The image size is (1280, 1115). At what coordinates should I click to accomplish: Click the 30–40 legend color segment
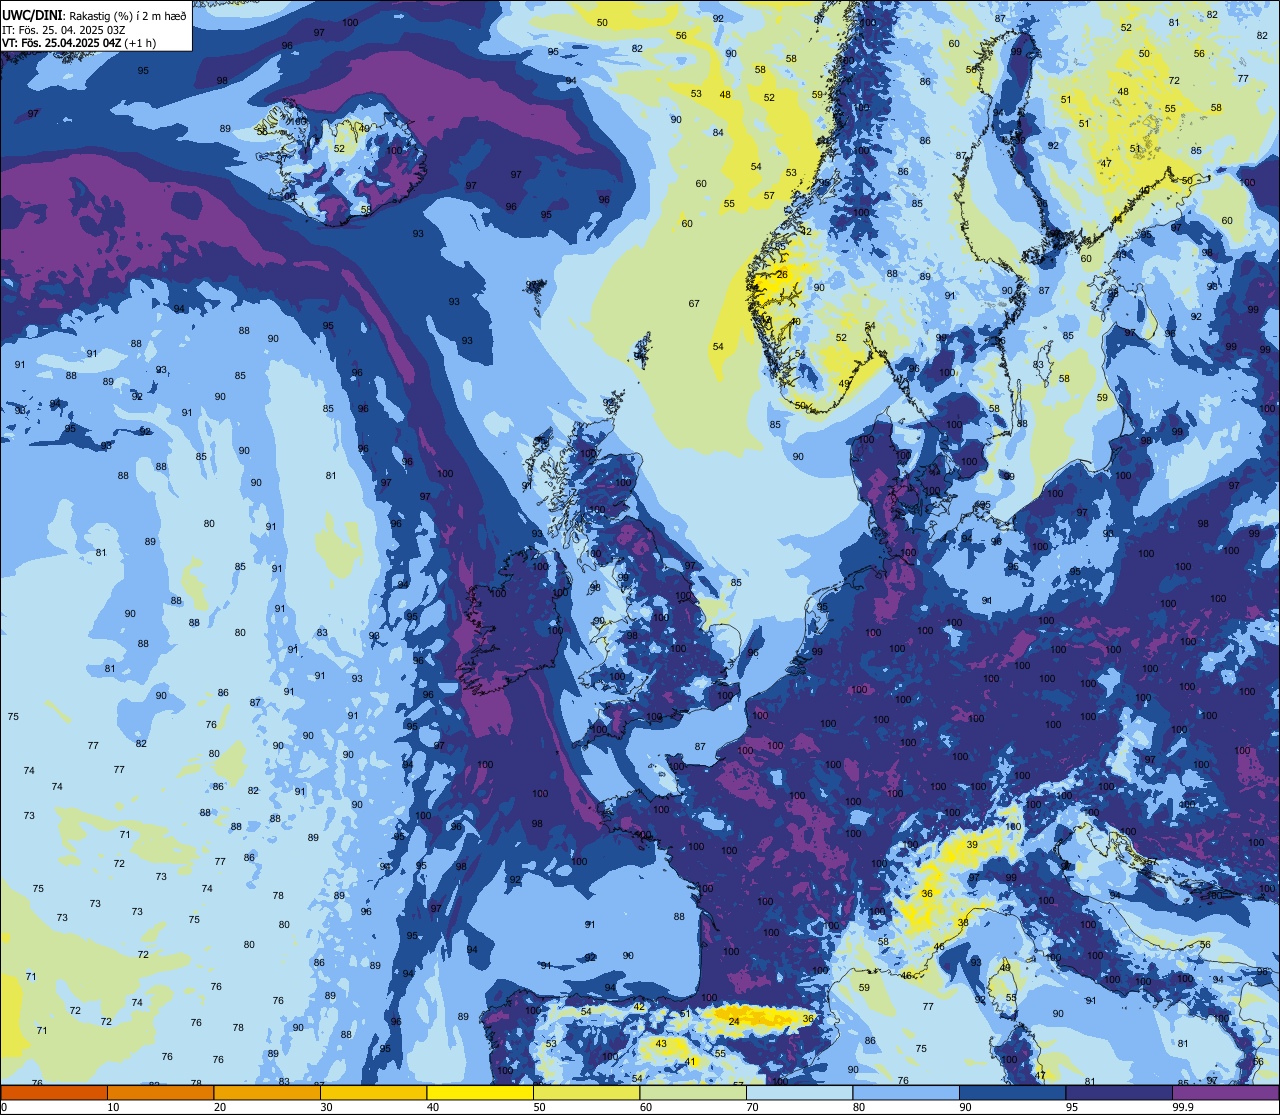[373, 1092]
